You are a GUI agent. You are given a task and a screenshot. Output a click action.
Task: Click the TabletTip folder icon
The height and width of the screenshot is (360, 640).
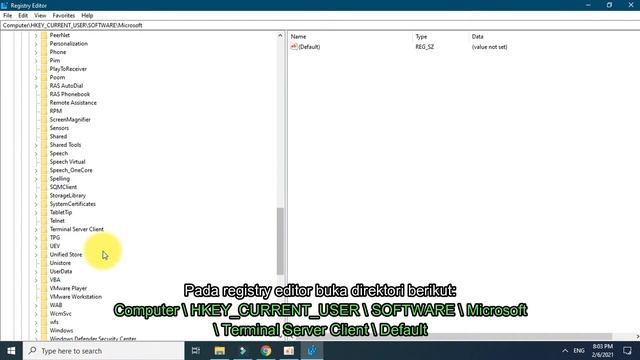coord(44,212)
